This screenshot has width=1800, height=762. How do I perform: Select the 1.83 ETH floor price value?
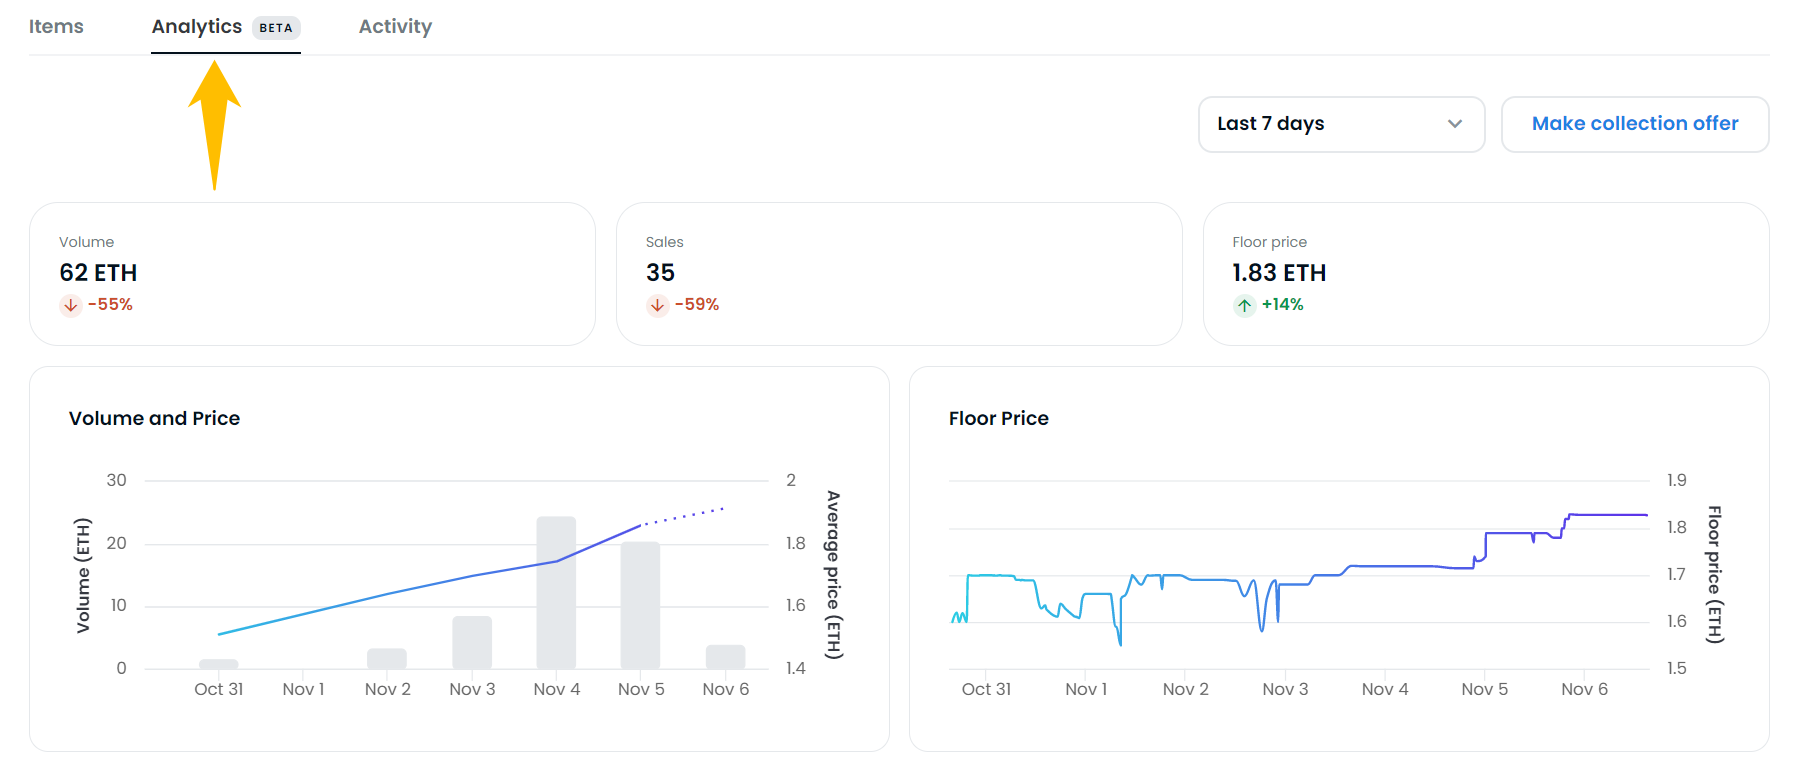[1279, 273]
